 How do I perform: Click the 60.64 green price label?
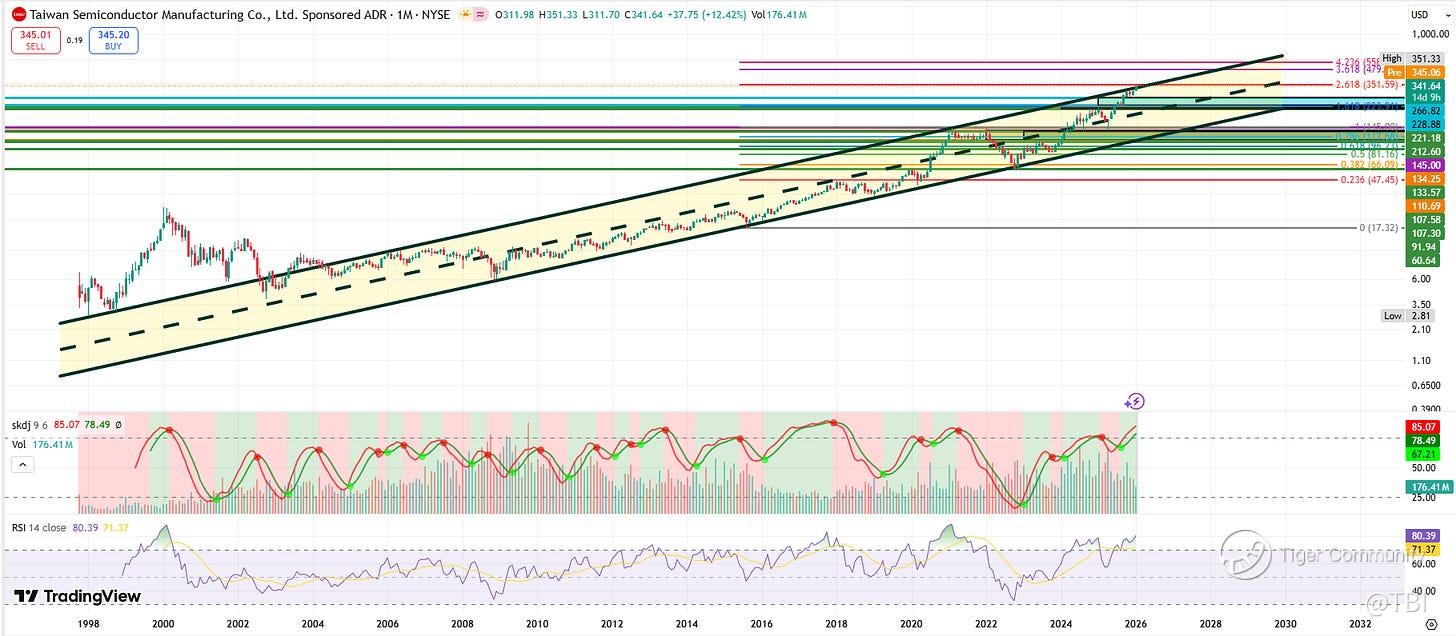tap(1424, 260)
